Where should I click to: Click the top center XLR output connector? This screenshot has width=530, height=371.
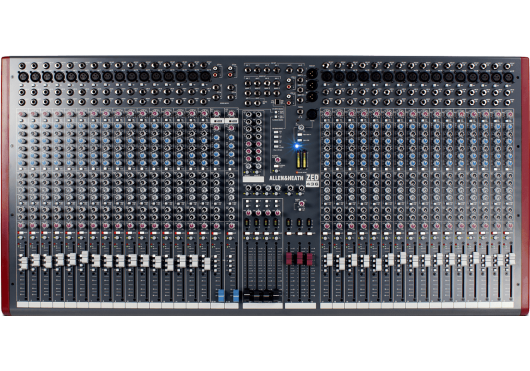coord(312,73)
